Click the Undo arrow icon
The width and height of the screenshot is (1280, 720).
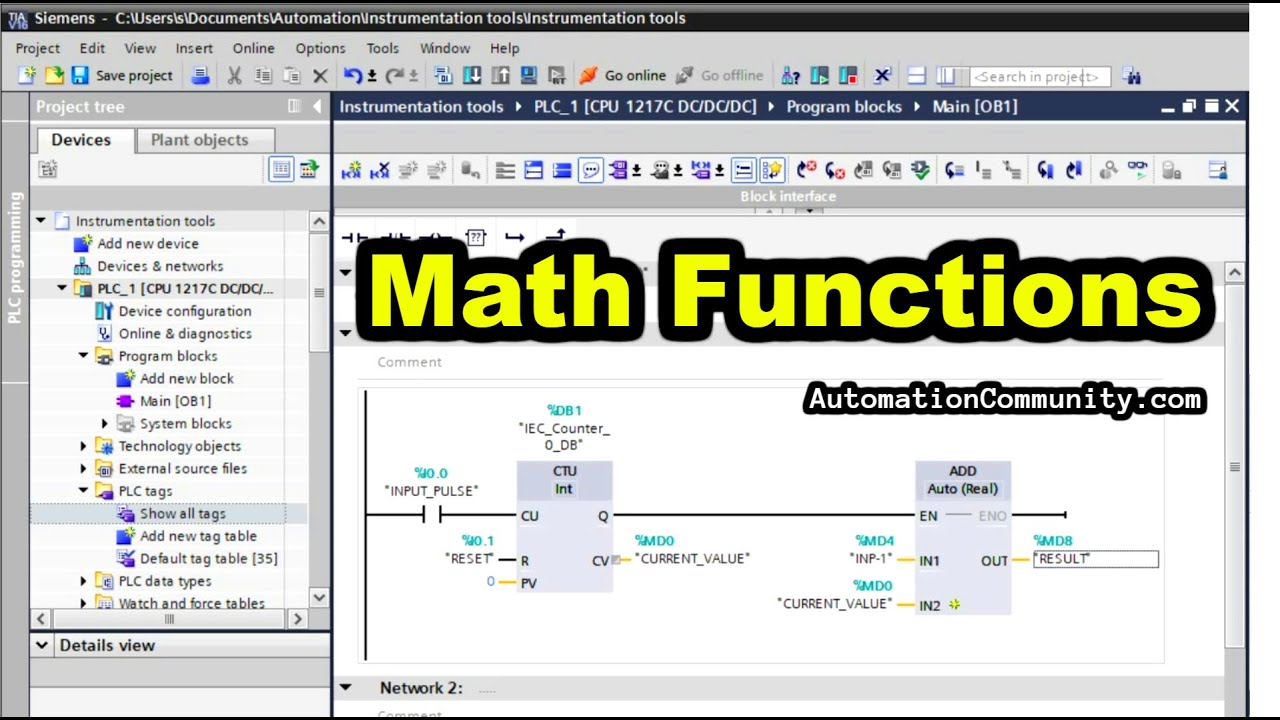(353, 75)
